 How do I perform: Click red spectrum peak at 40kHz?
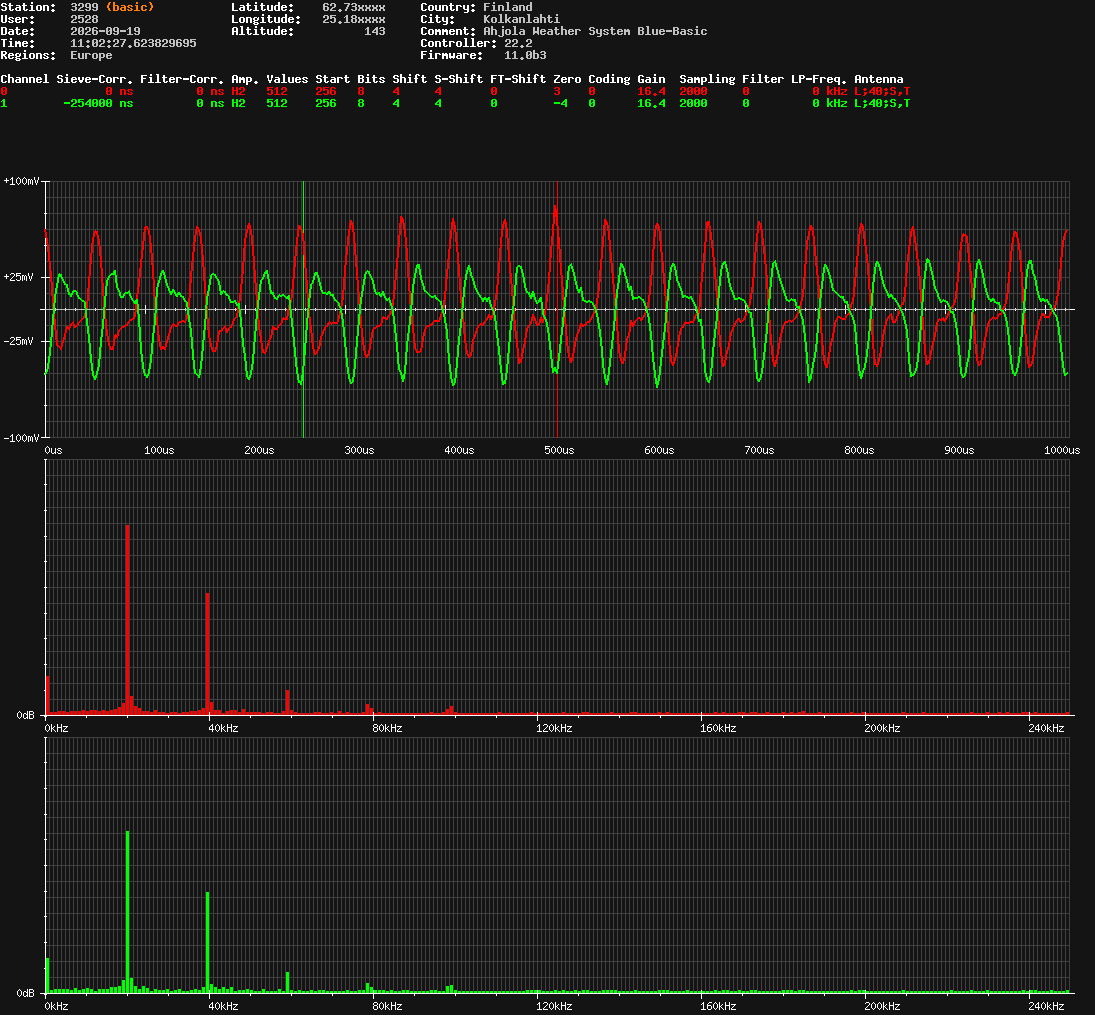207,653
